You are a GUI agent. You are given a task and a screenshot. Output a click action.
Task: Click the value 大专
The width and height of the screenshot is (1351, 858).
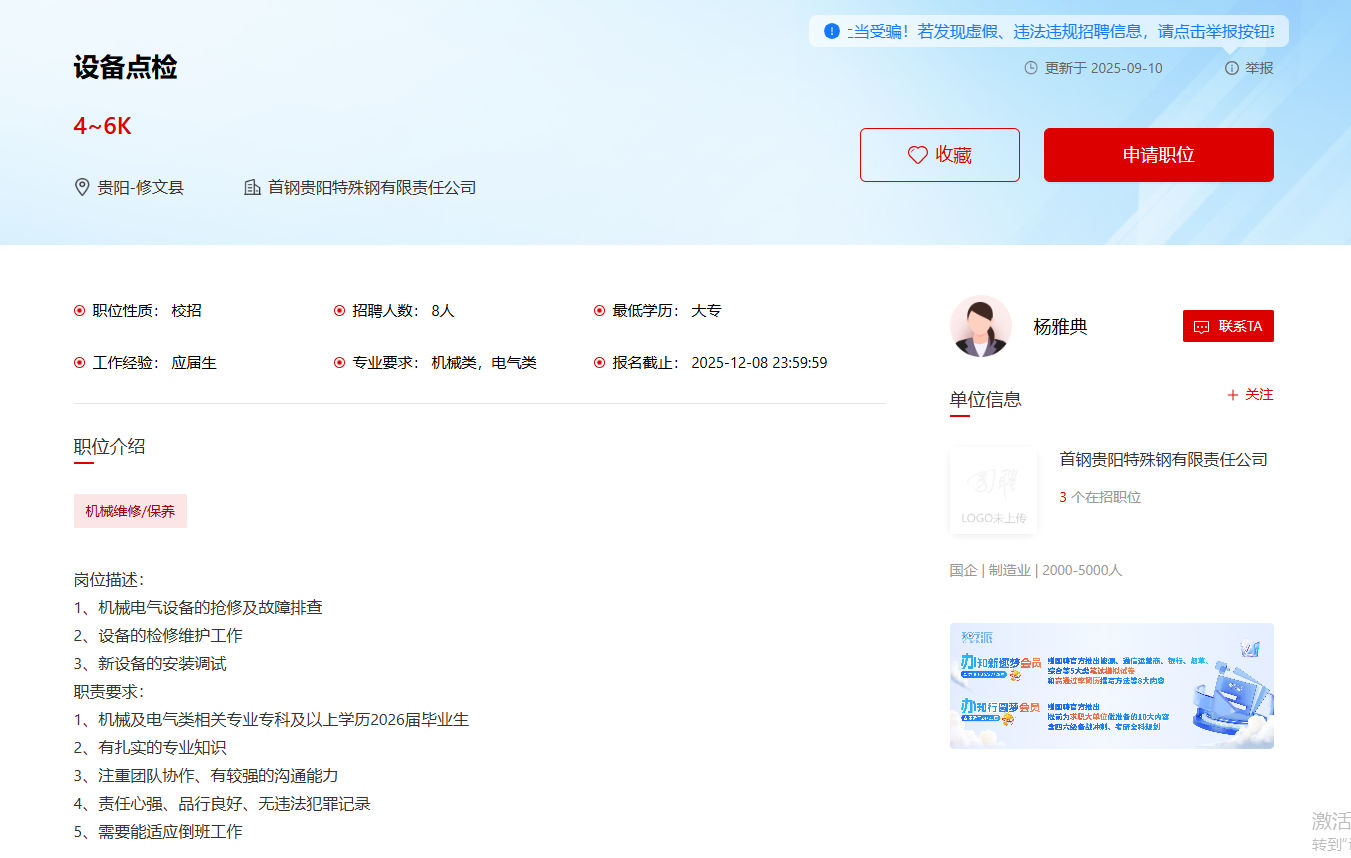point(707,311)
